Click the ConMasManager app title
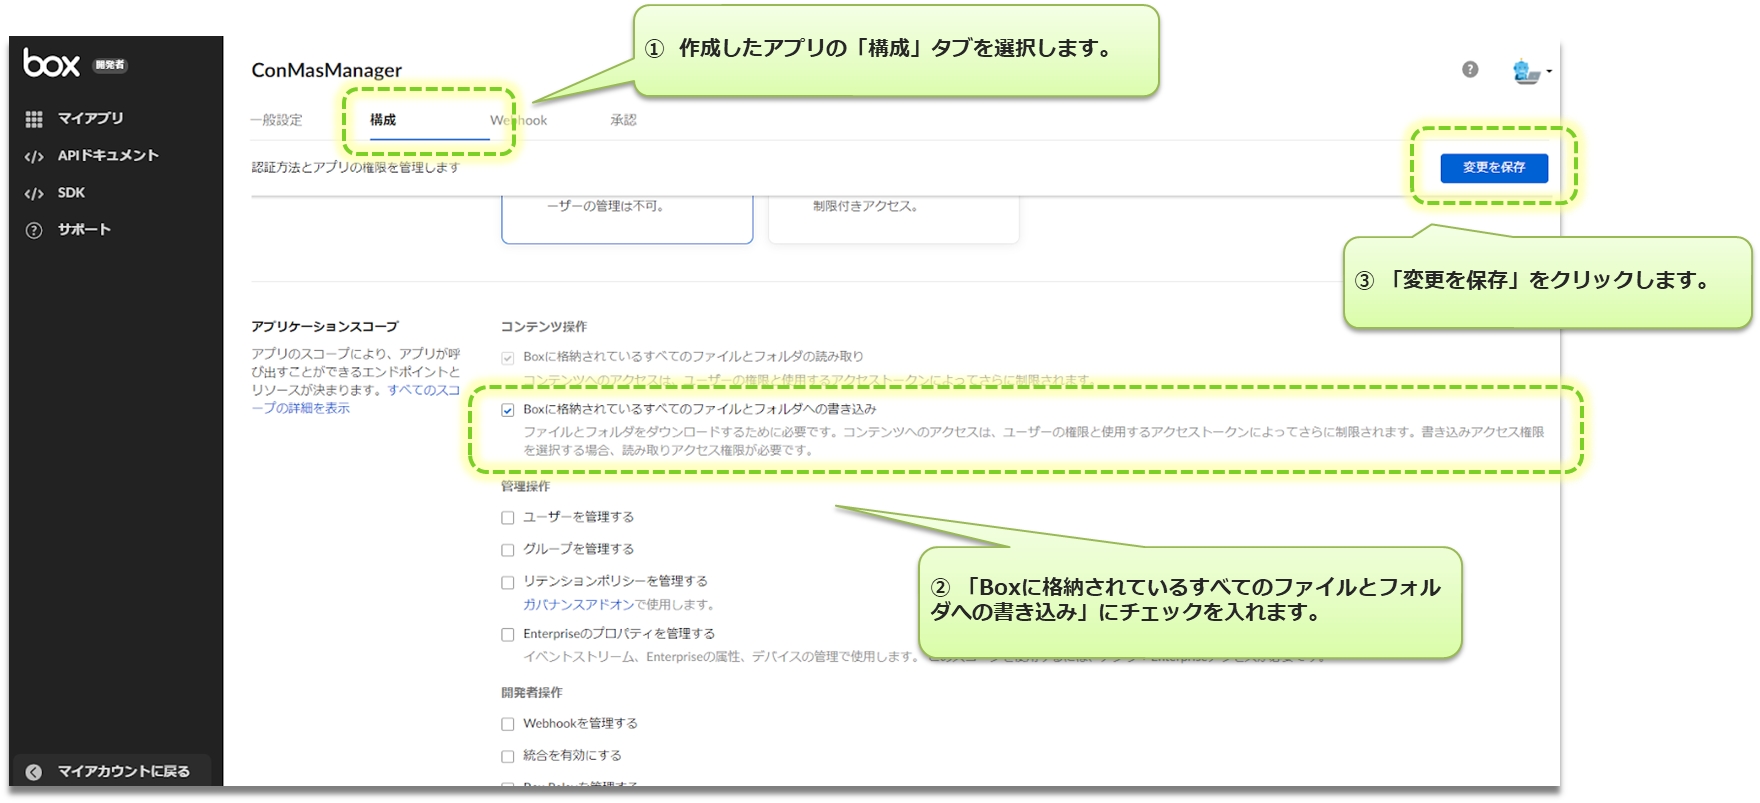The height and width of the screenshot is (803, 1760). (326, 70)
